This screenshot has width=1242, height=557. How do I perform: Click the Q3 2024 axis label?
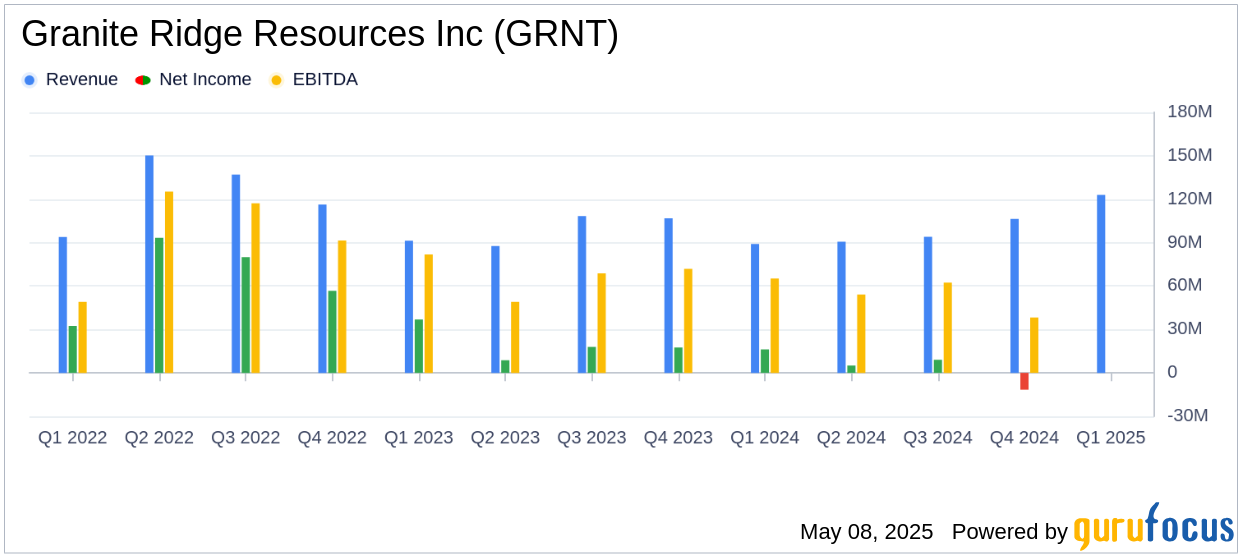[938, 438]
